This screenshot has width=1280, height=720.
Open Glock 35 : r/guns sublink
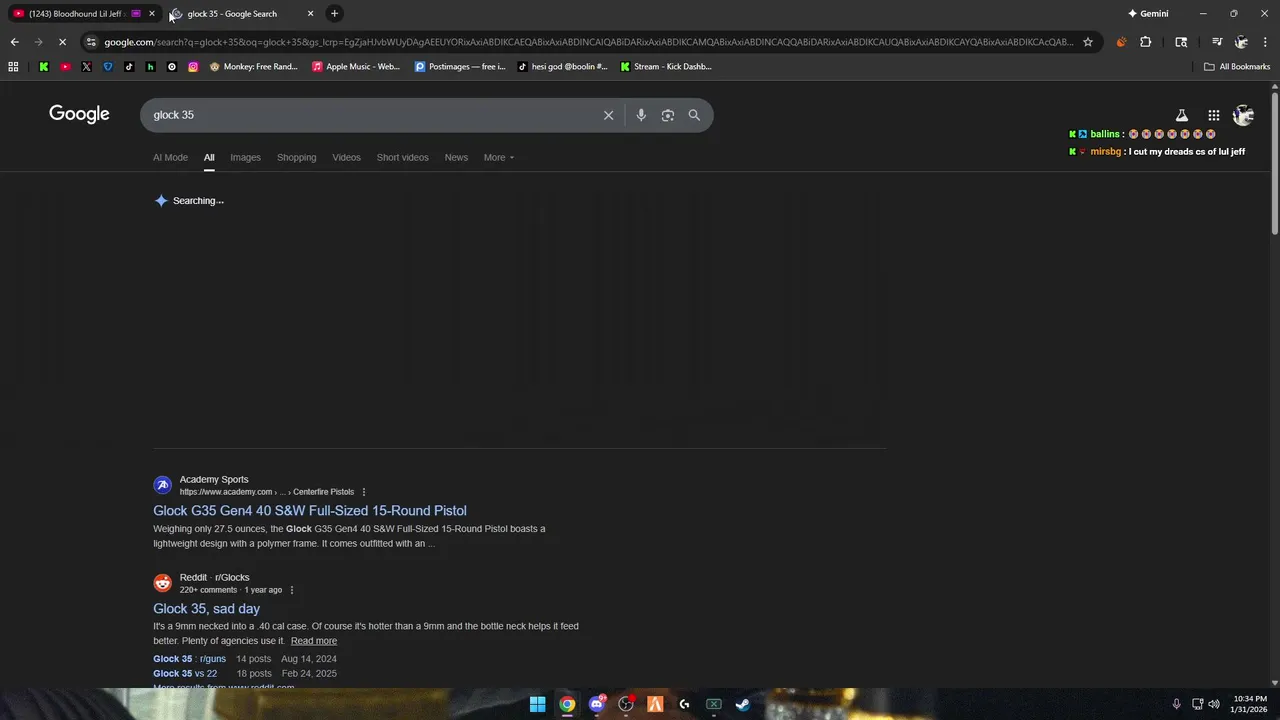click(x=189, y=659)
